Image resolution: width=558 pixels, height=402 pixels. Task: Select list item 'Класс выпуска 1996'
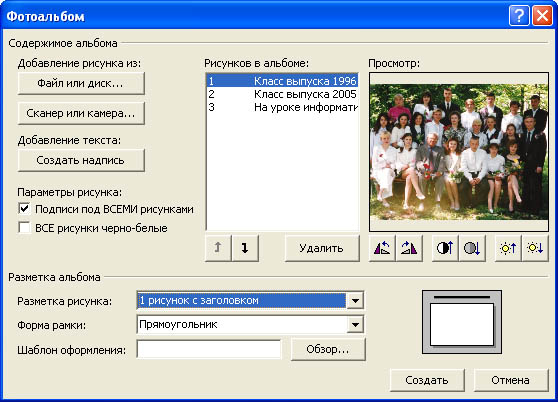coord(282,81)
